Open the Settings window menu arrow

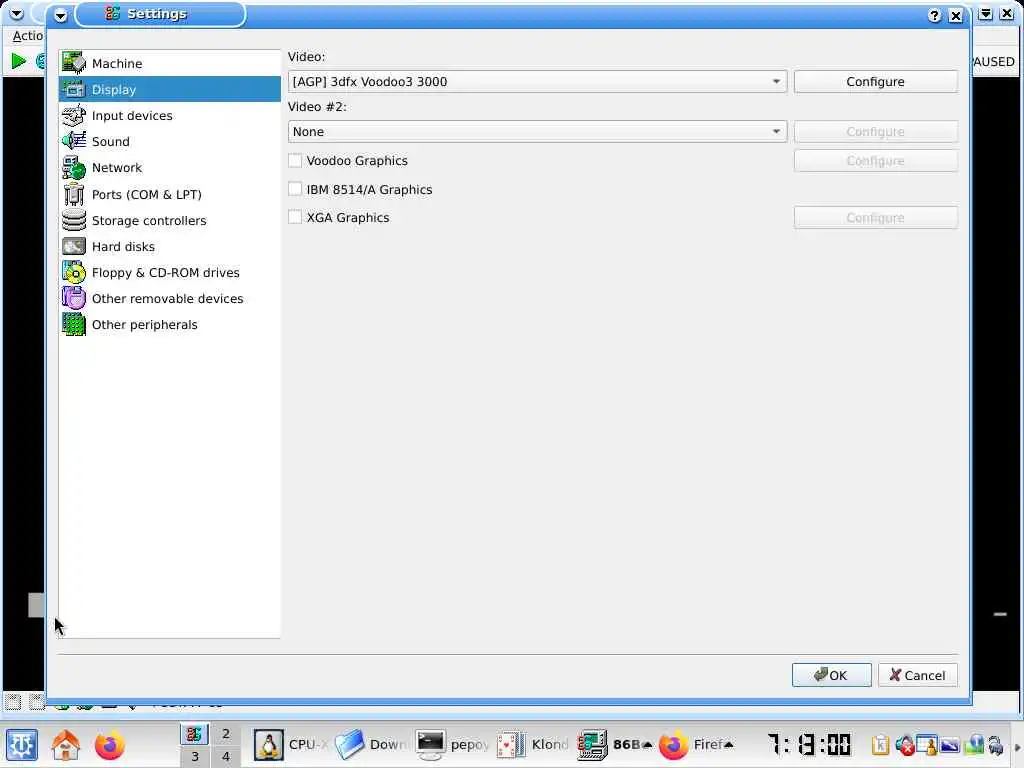click(60, 15)
